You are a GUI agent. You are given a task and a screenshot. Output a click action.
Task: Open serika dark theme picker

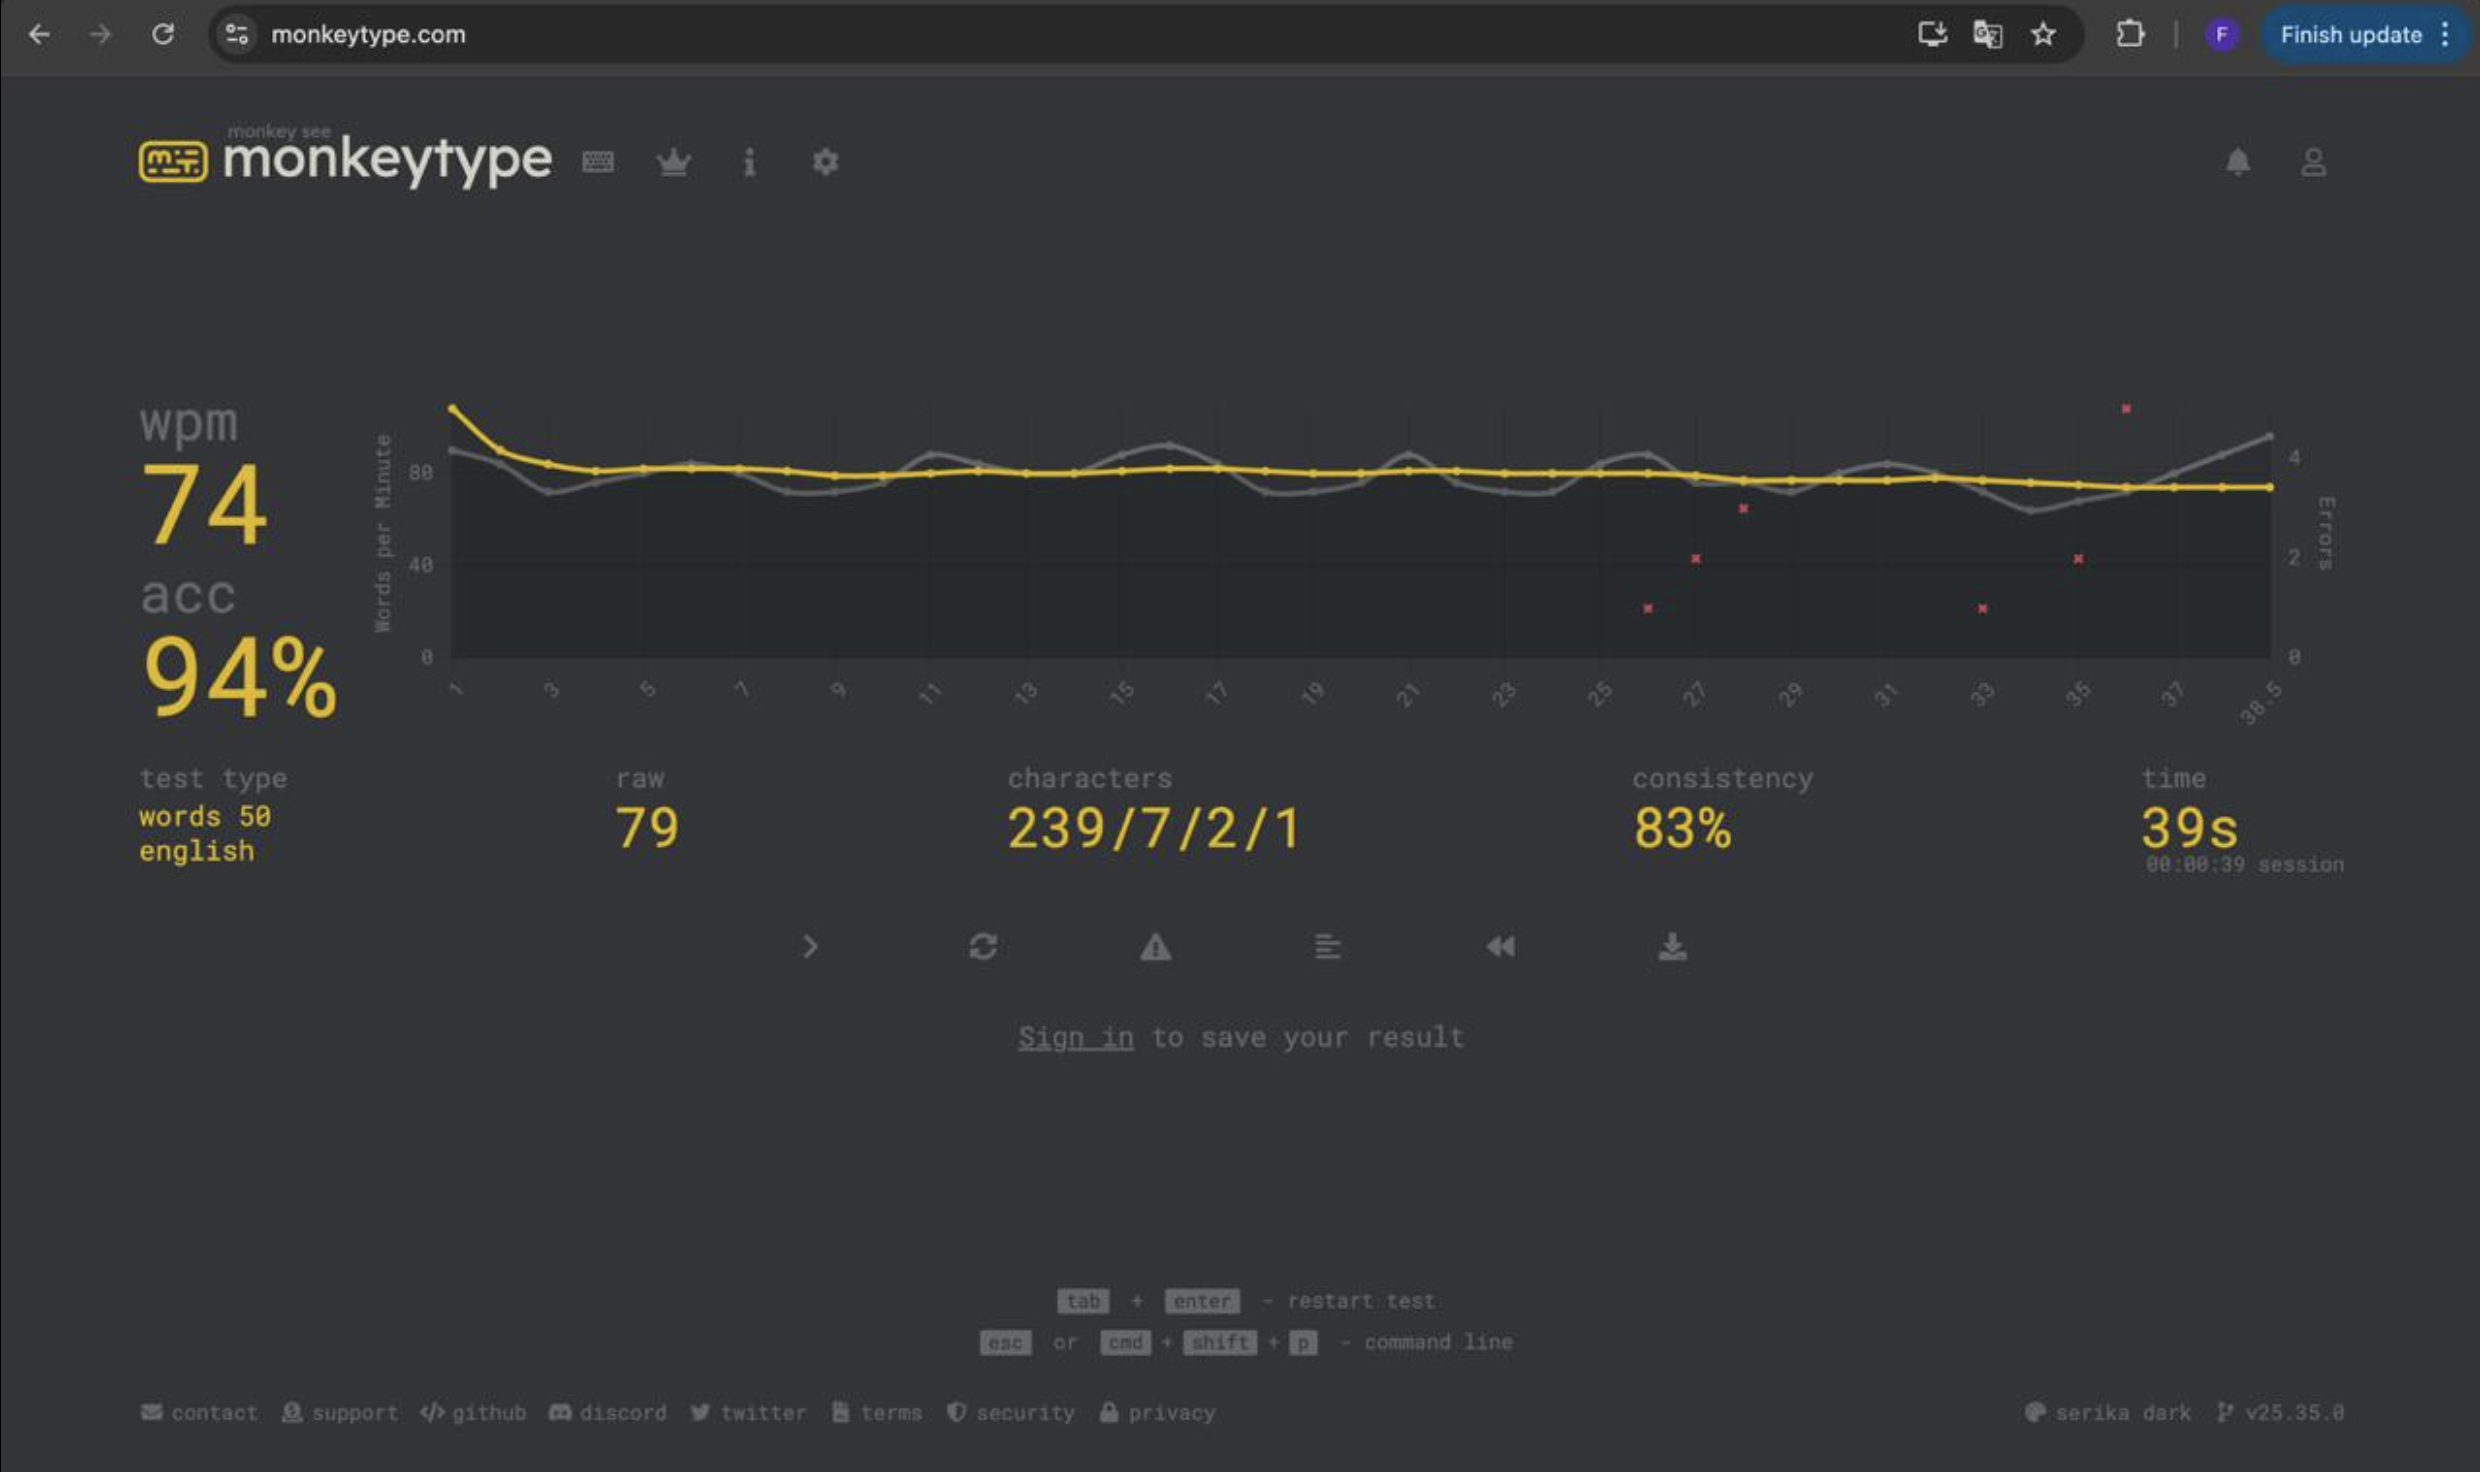tap(2108, 1412)
